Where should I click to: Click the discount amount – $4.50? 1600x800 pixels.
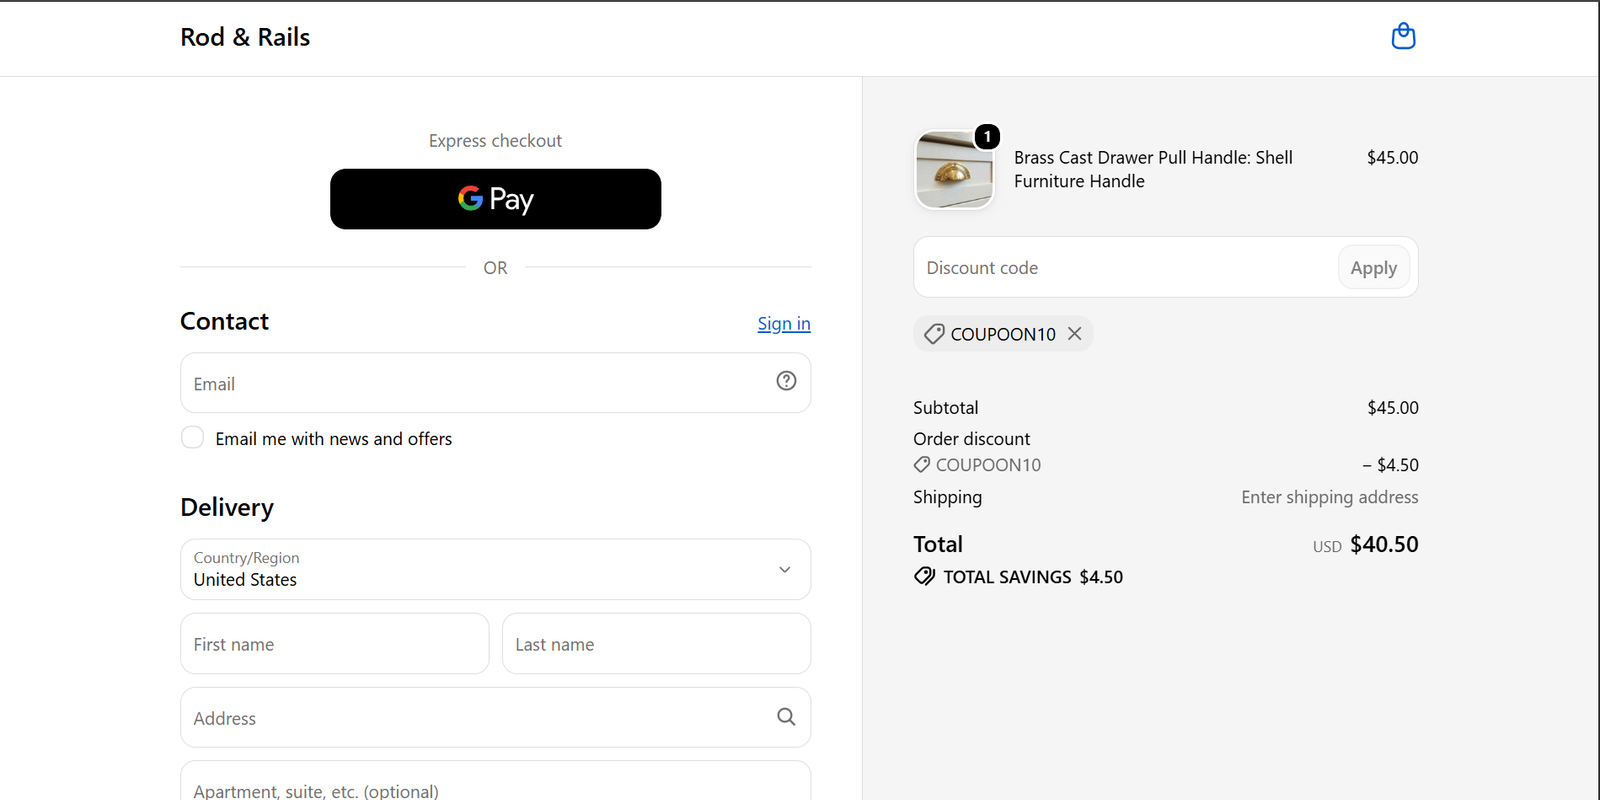click(x=1390, y=465)
